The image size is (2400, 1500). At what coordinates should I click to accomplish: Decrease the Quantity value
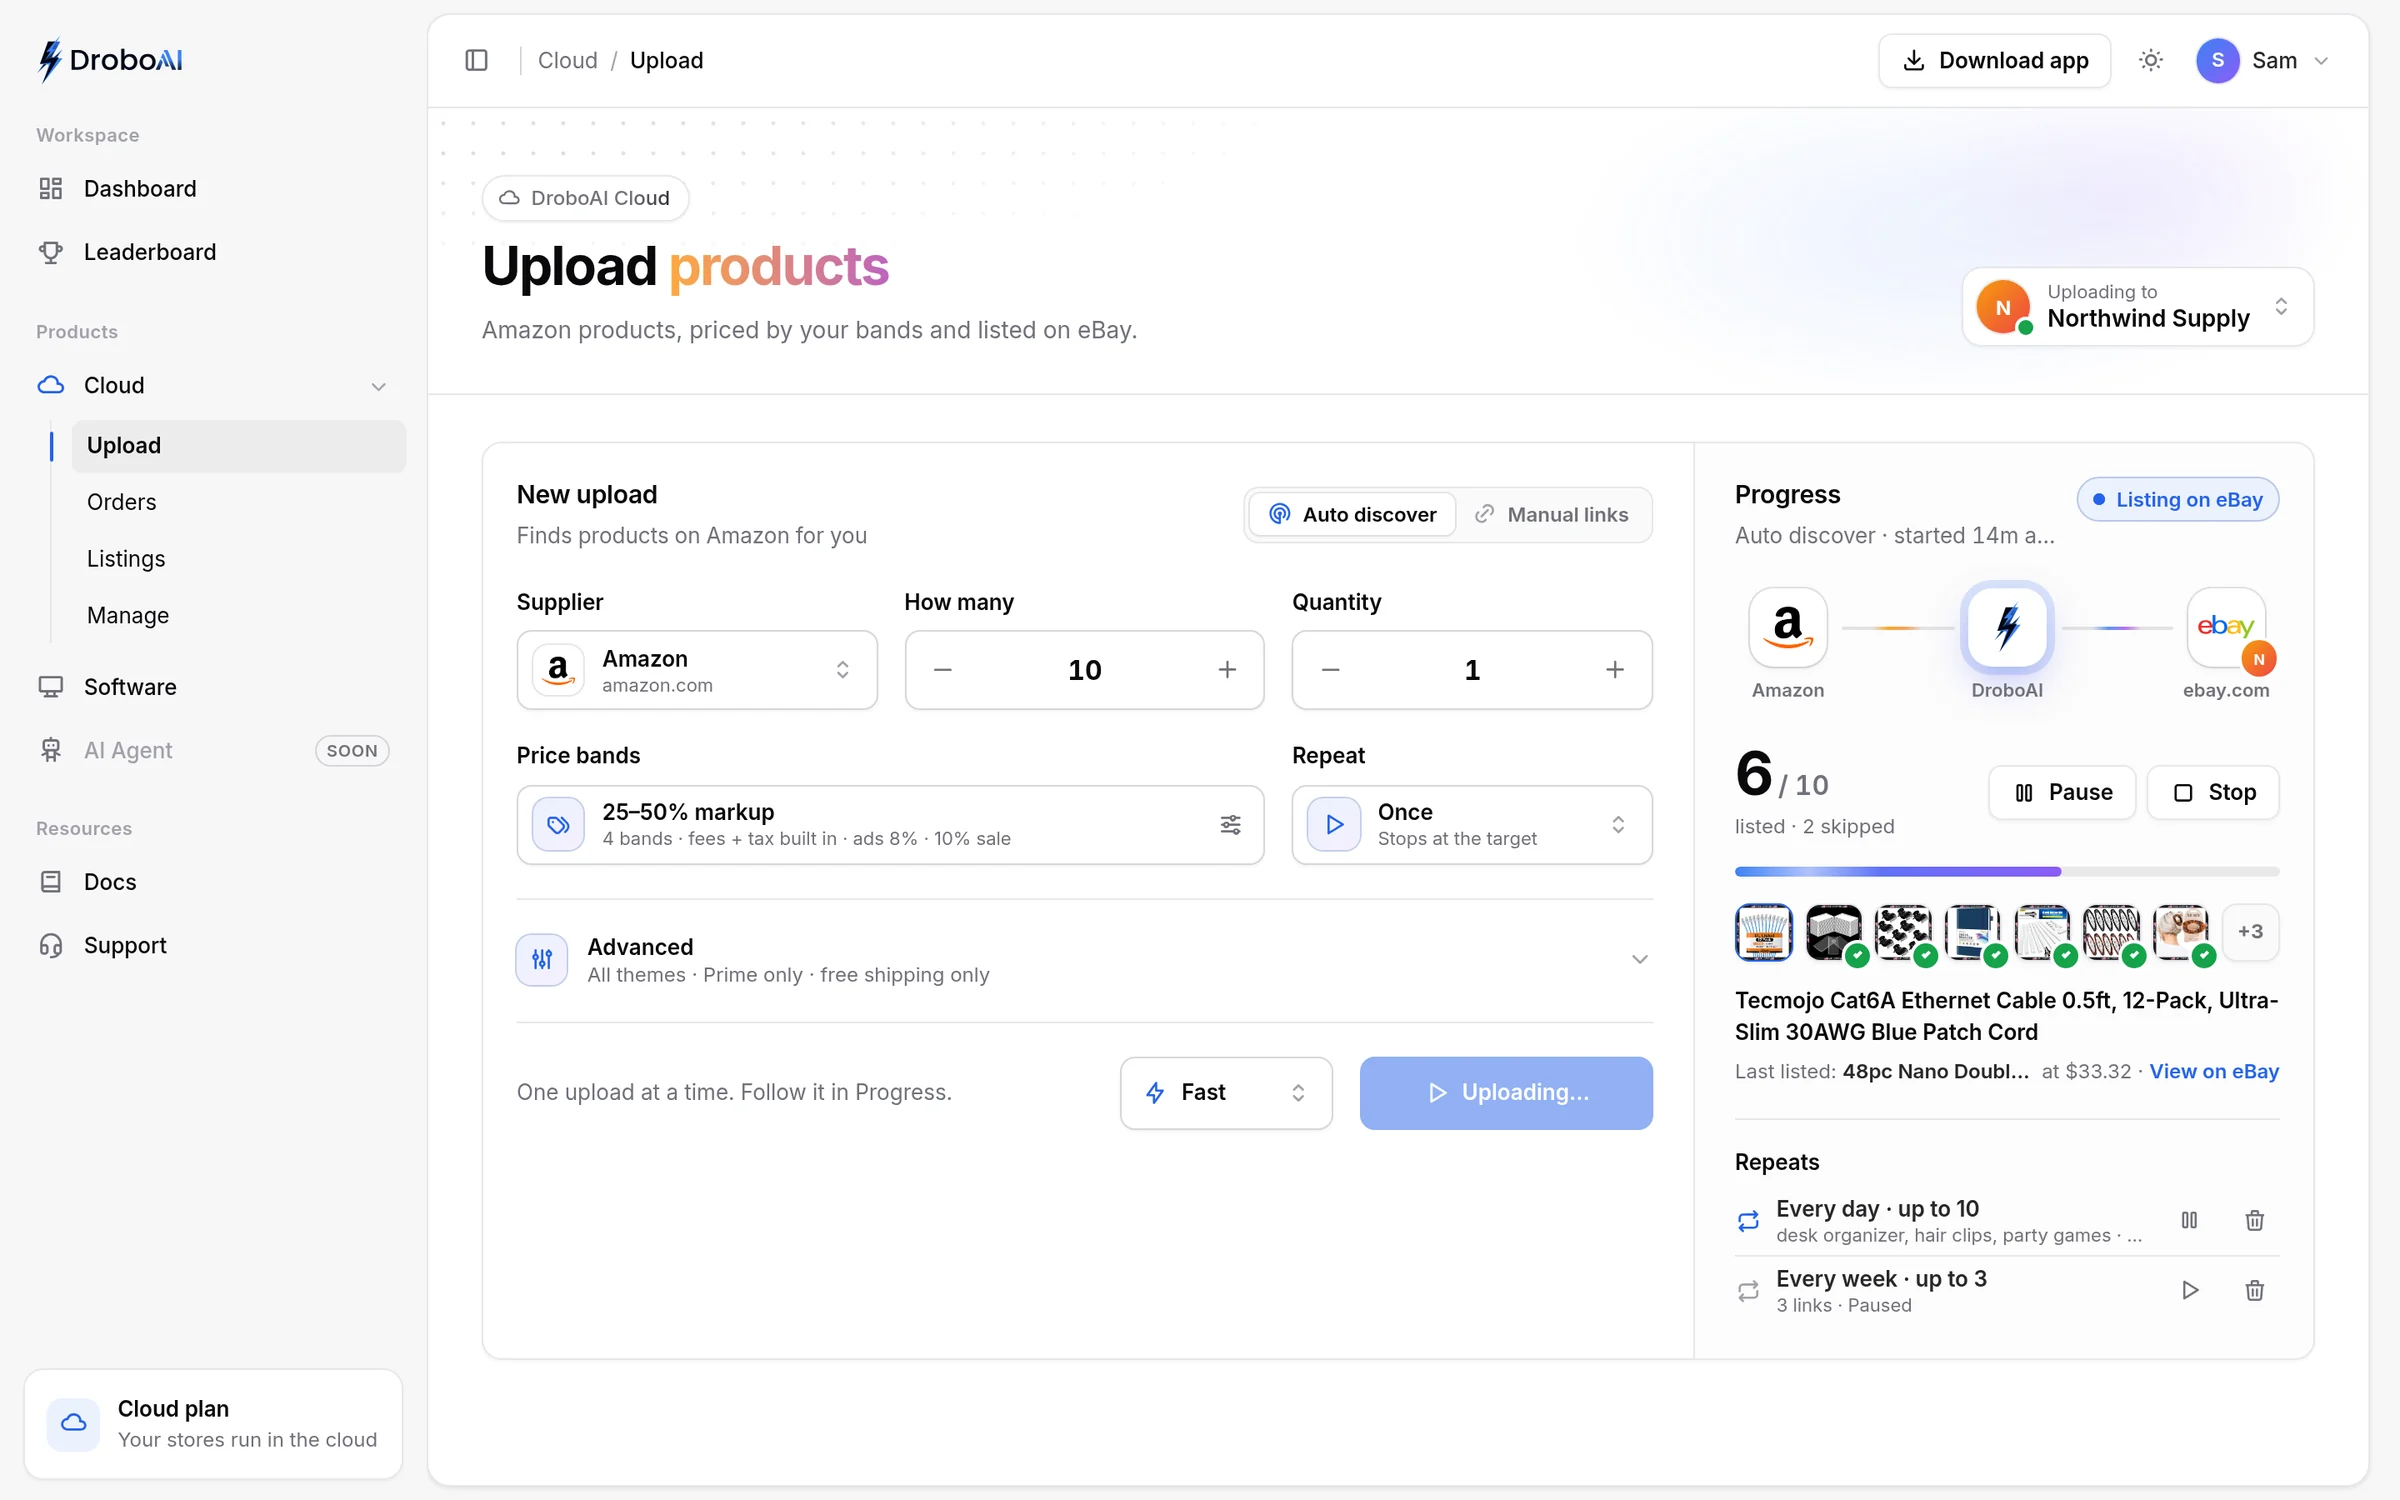point(1330,670)
